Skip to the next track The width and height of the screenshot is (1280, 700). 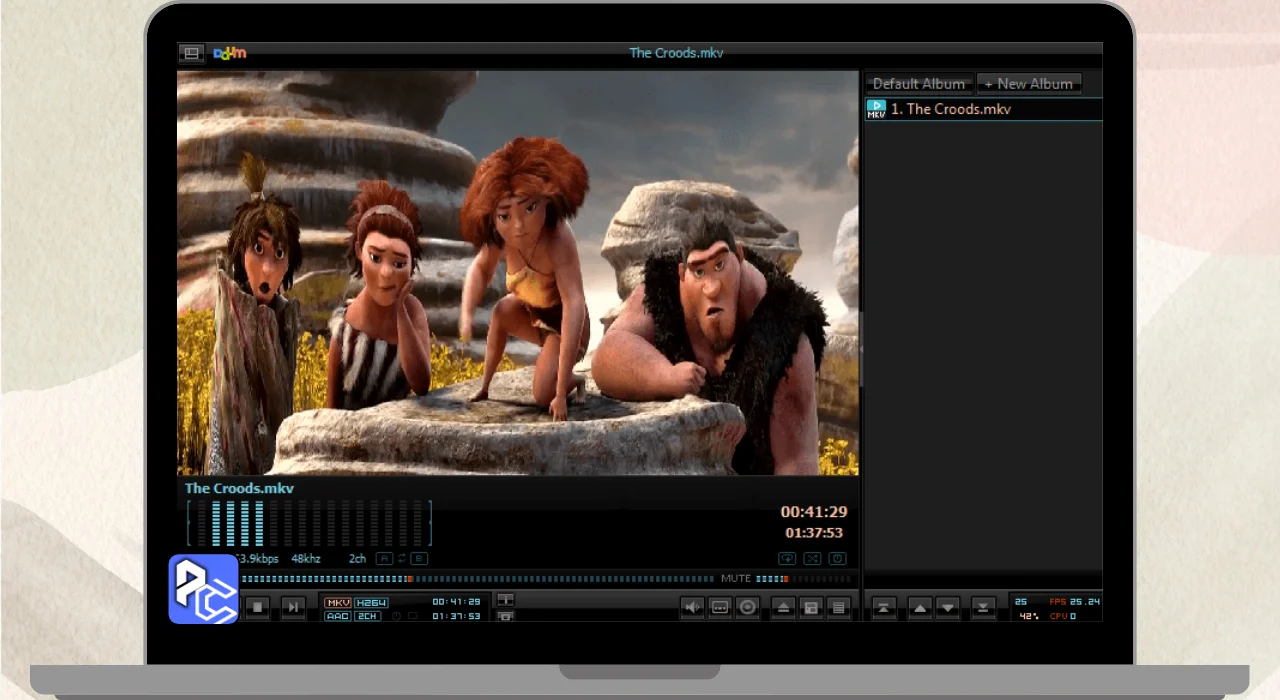[x=292, y=607]
